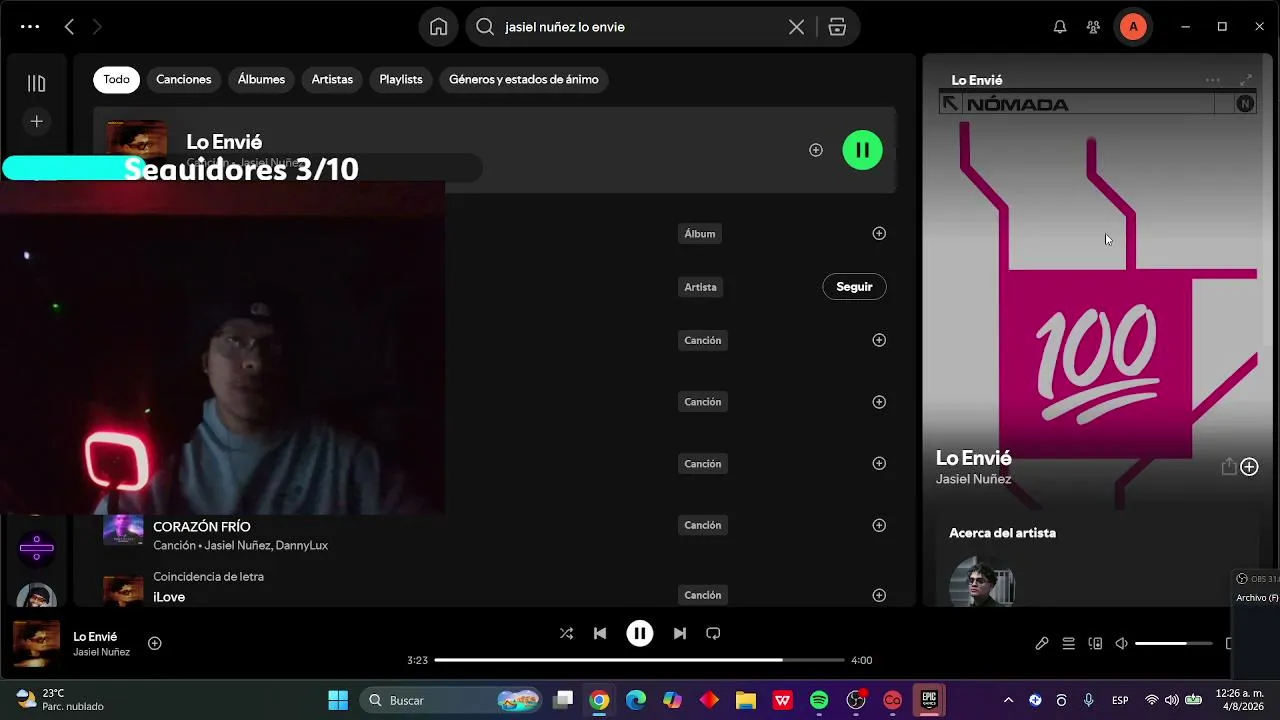
Task: Clear the search field text
Action: tap(796, 27)
